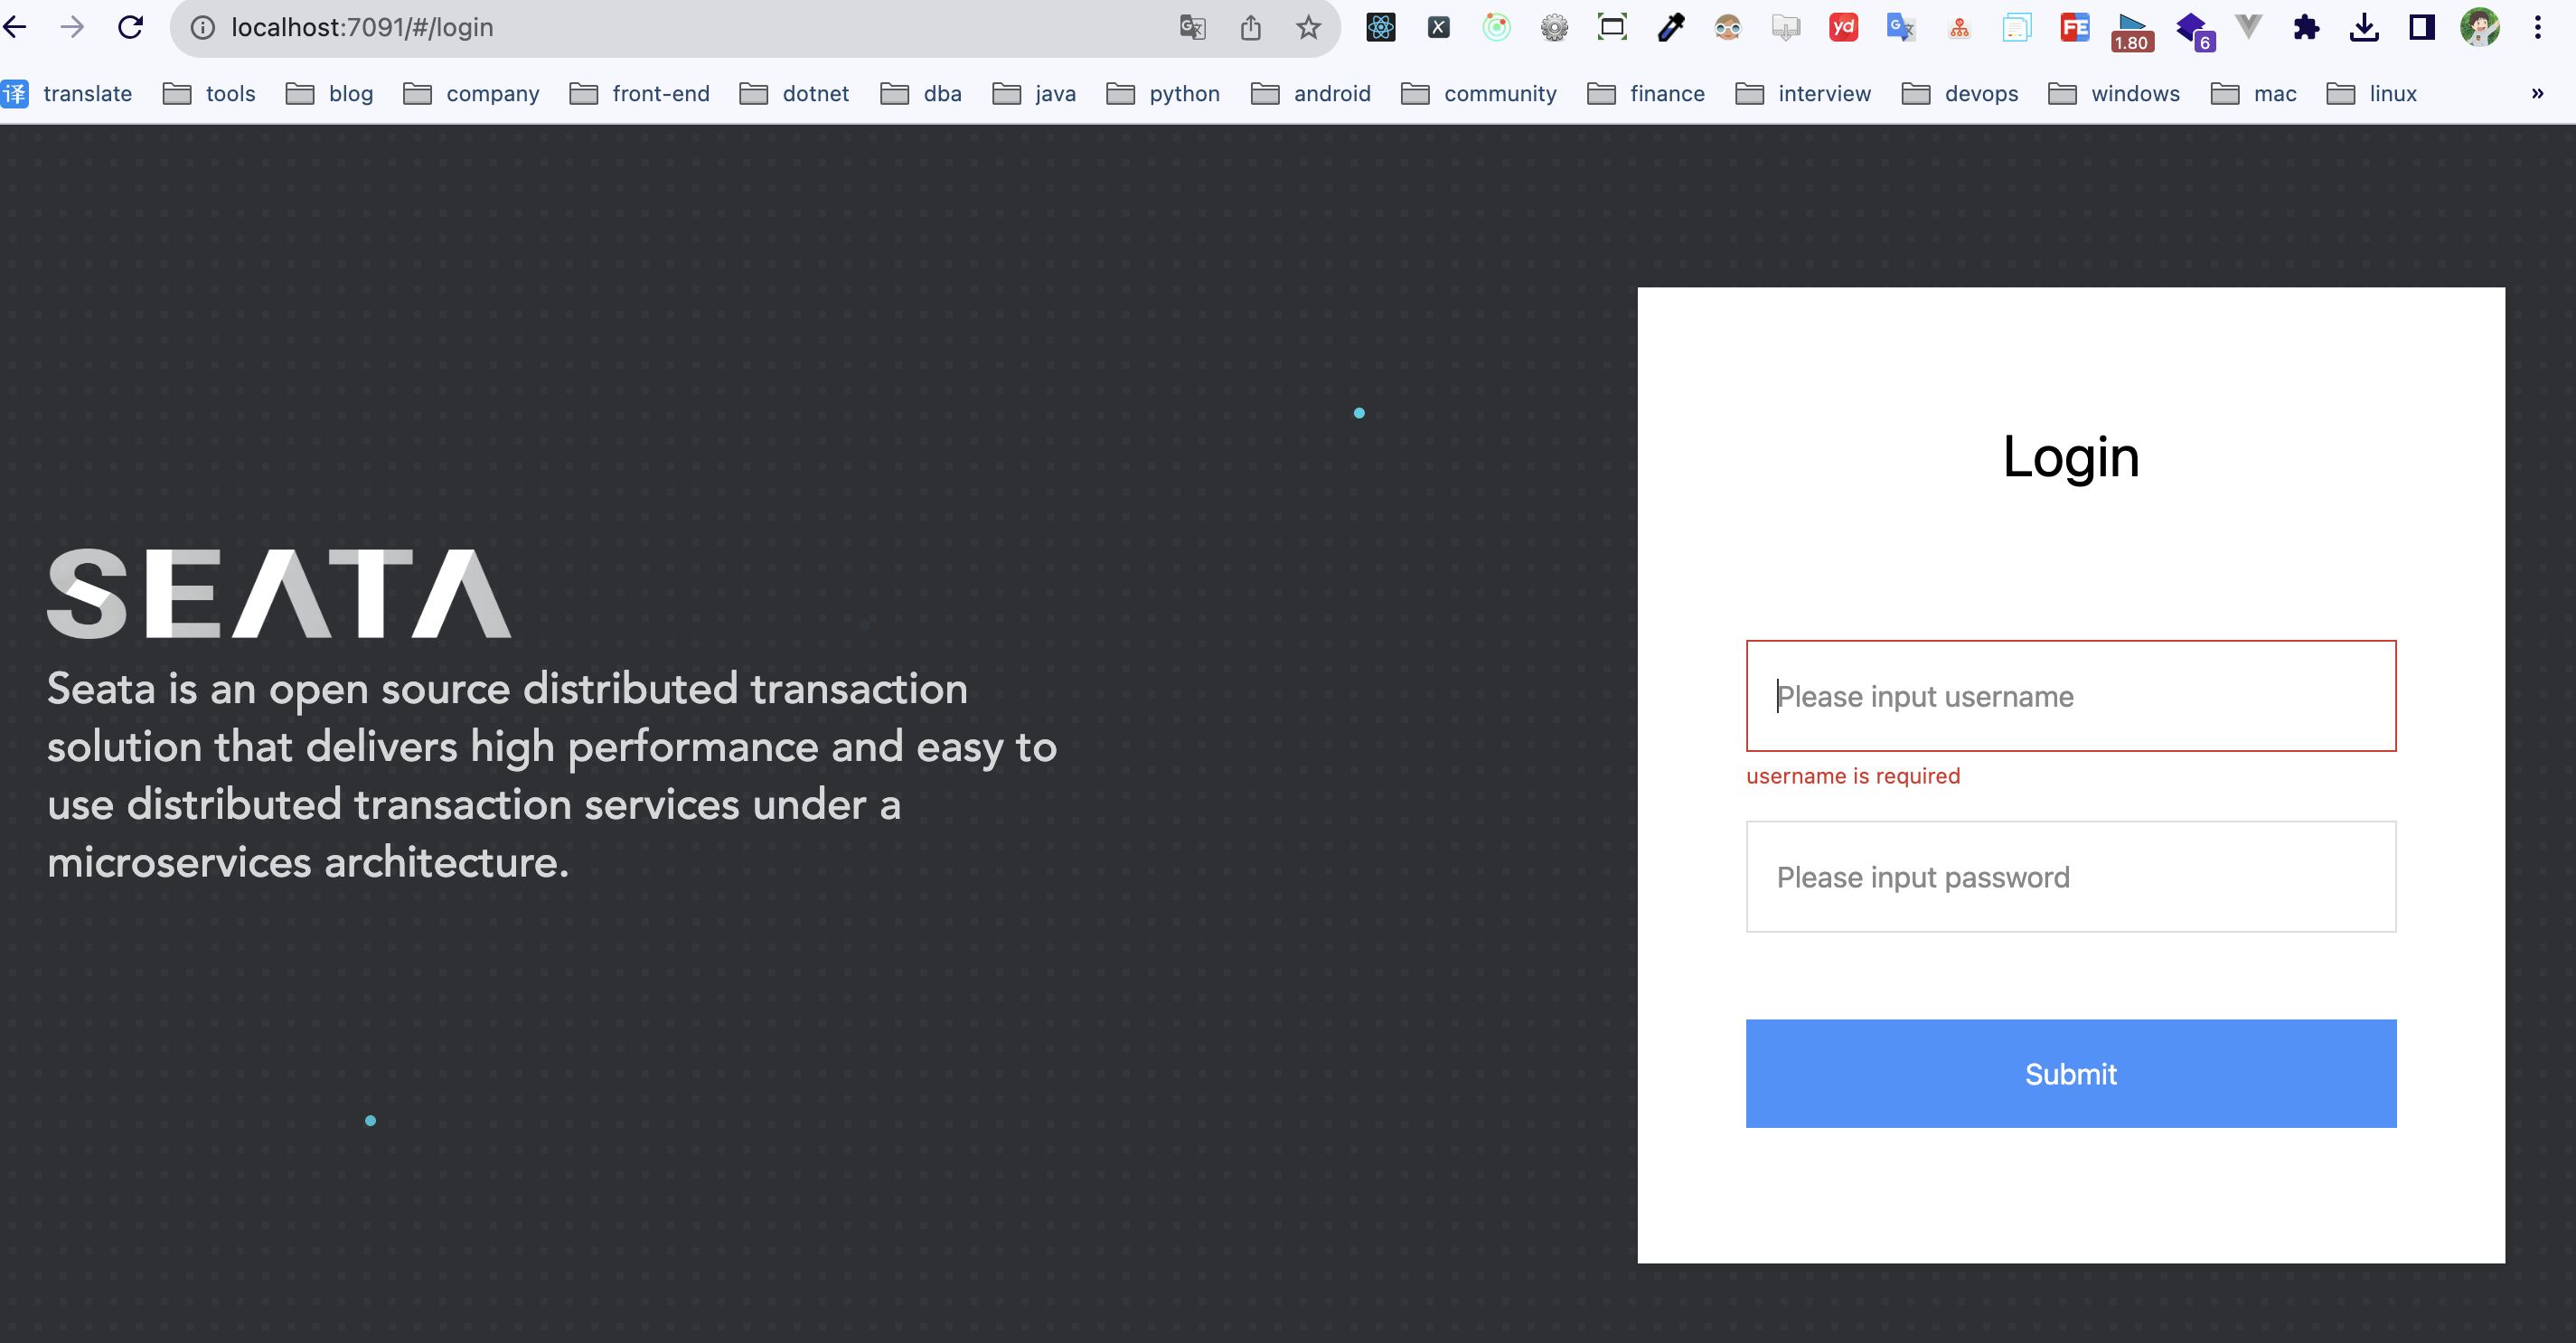Open the React Developer Tools extension
Viewport: 2576px width, 1343px height.
(x=1380, y=27)
